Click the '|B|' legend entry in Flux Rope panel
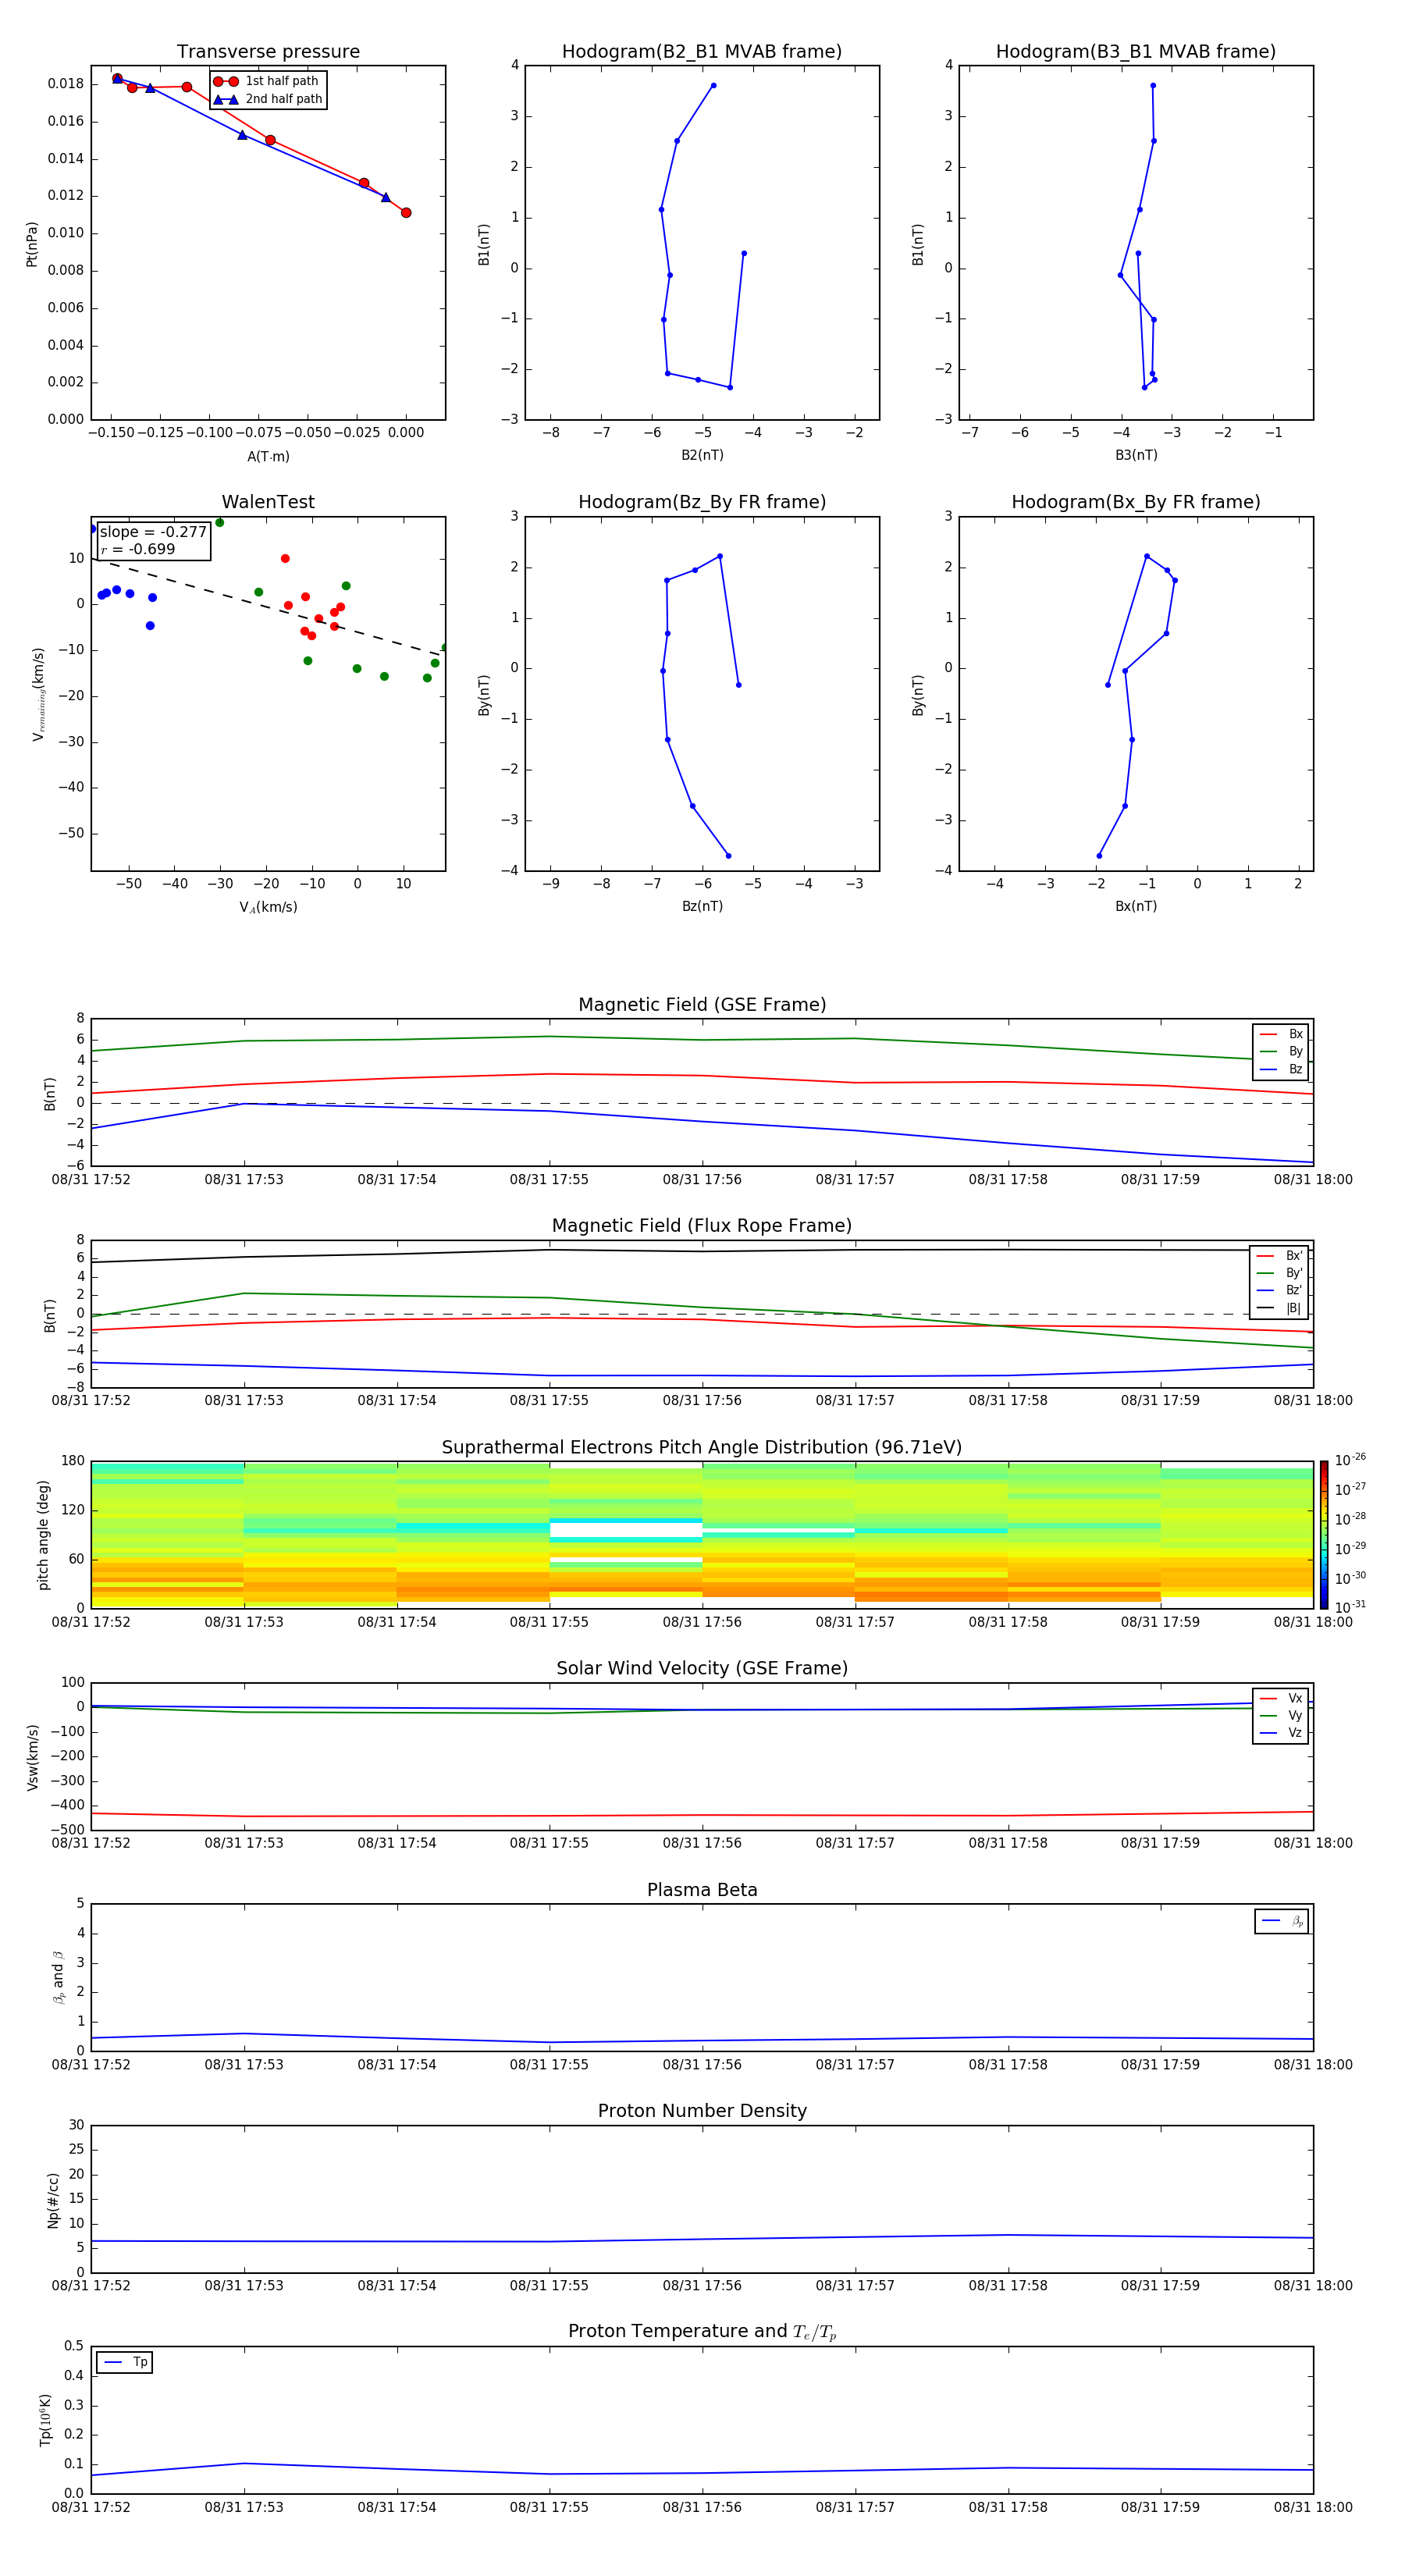Viewport: 1405px width, 2576px height. pos(1279,1308)
